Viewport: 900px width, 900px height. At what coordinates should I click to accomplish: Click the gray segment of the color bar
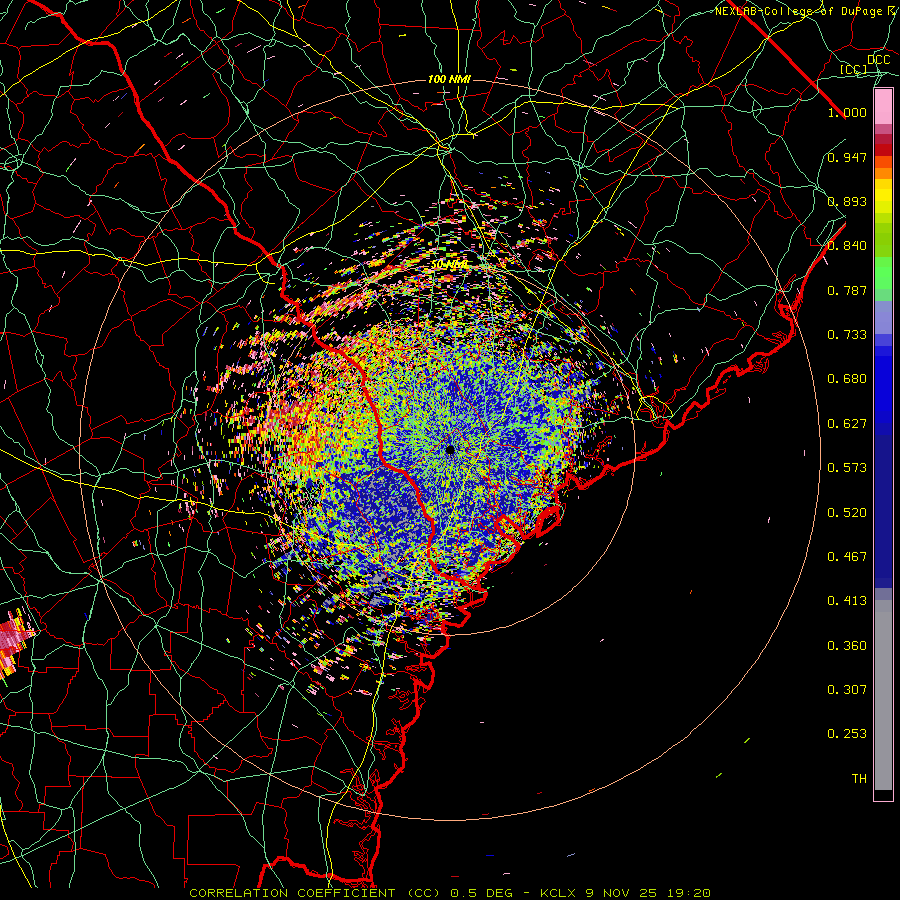tap(883, 695)
